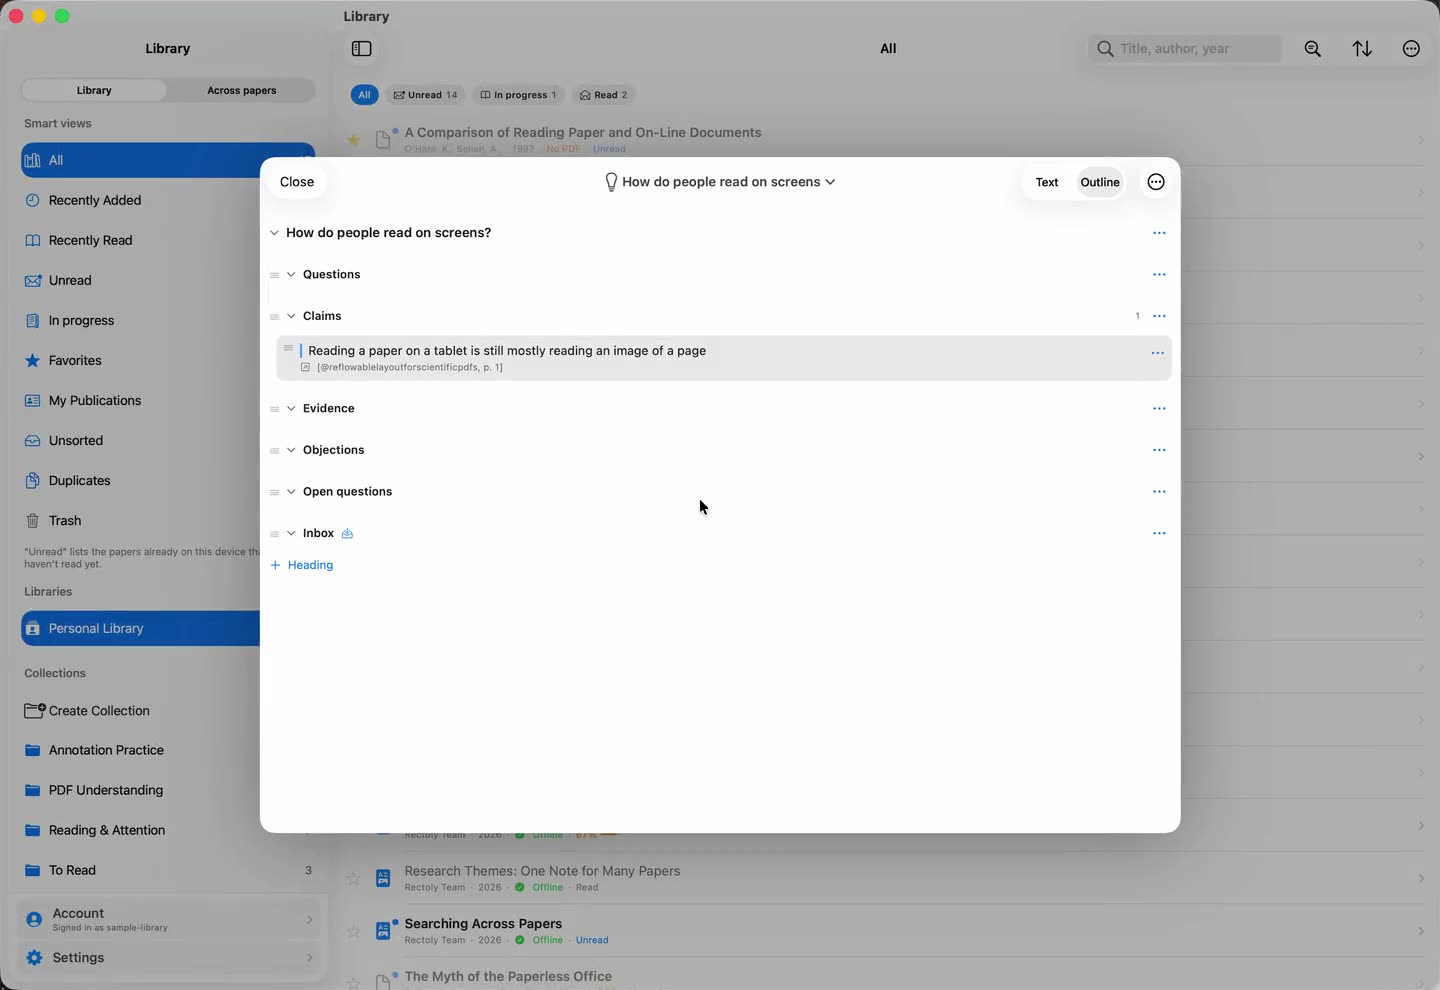Toggle the sidebar panel icon in toolbar
Screen dimensions: 1440x990
(x=362, y=49)
